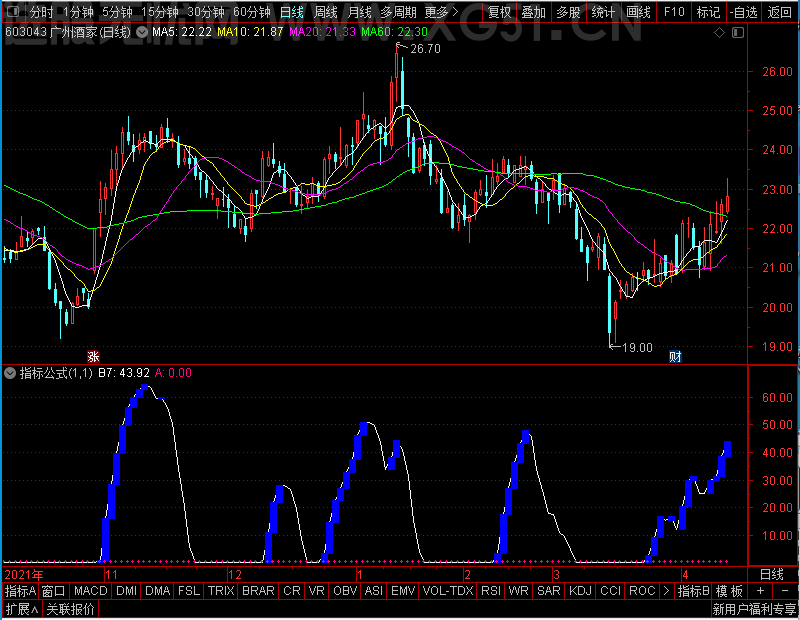
Task: Switch to 周线 weekly chart
Action: coord(326,11)
